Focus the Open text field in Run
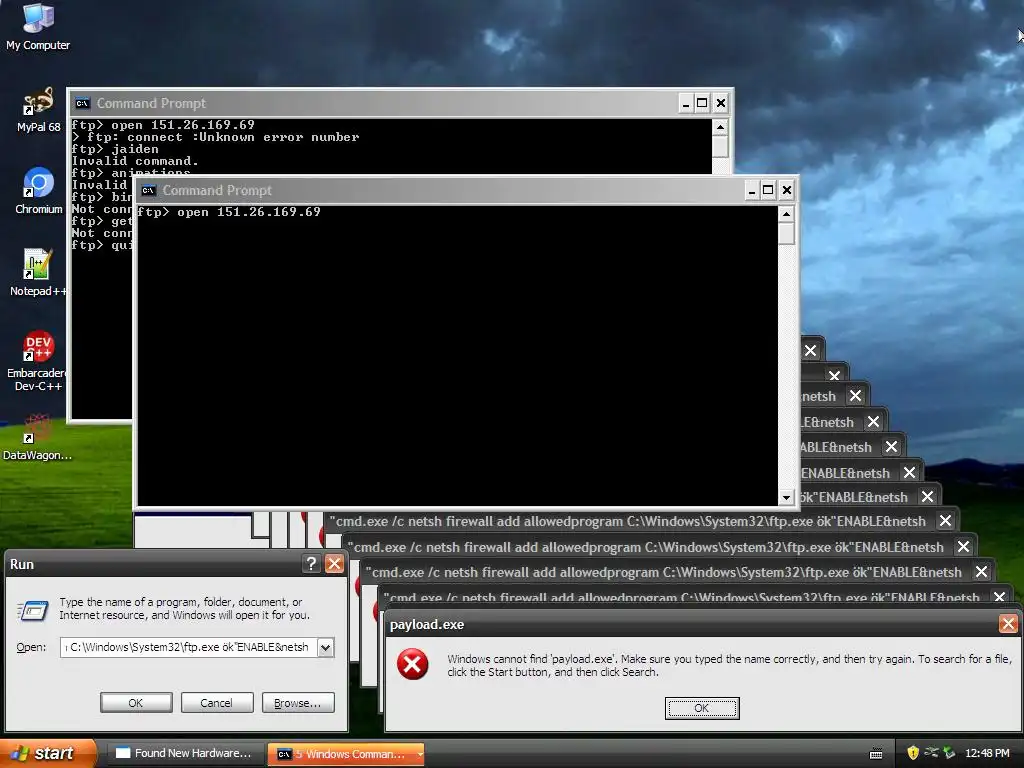Screen dimensions: 1024x768 pos(189,647)
